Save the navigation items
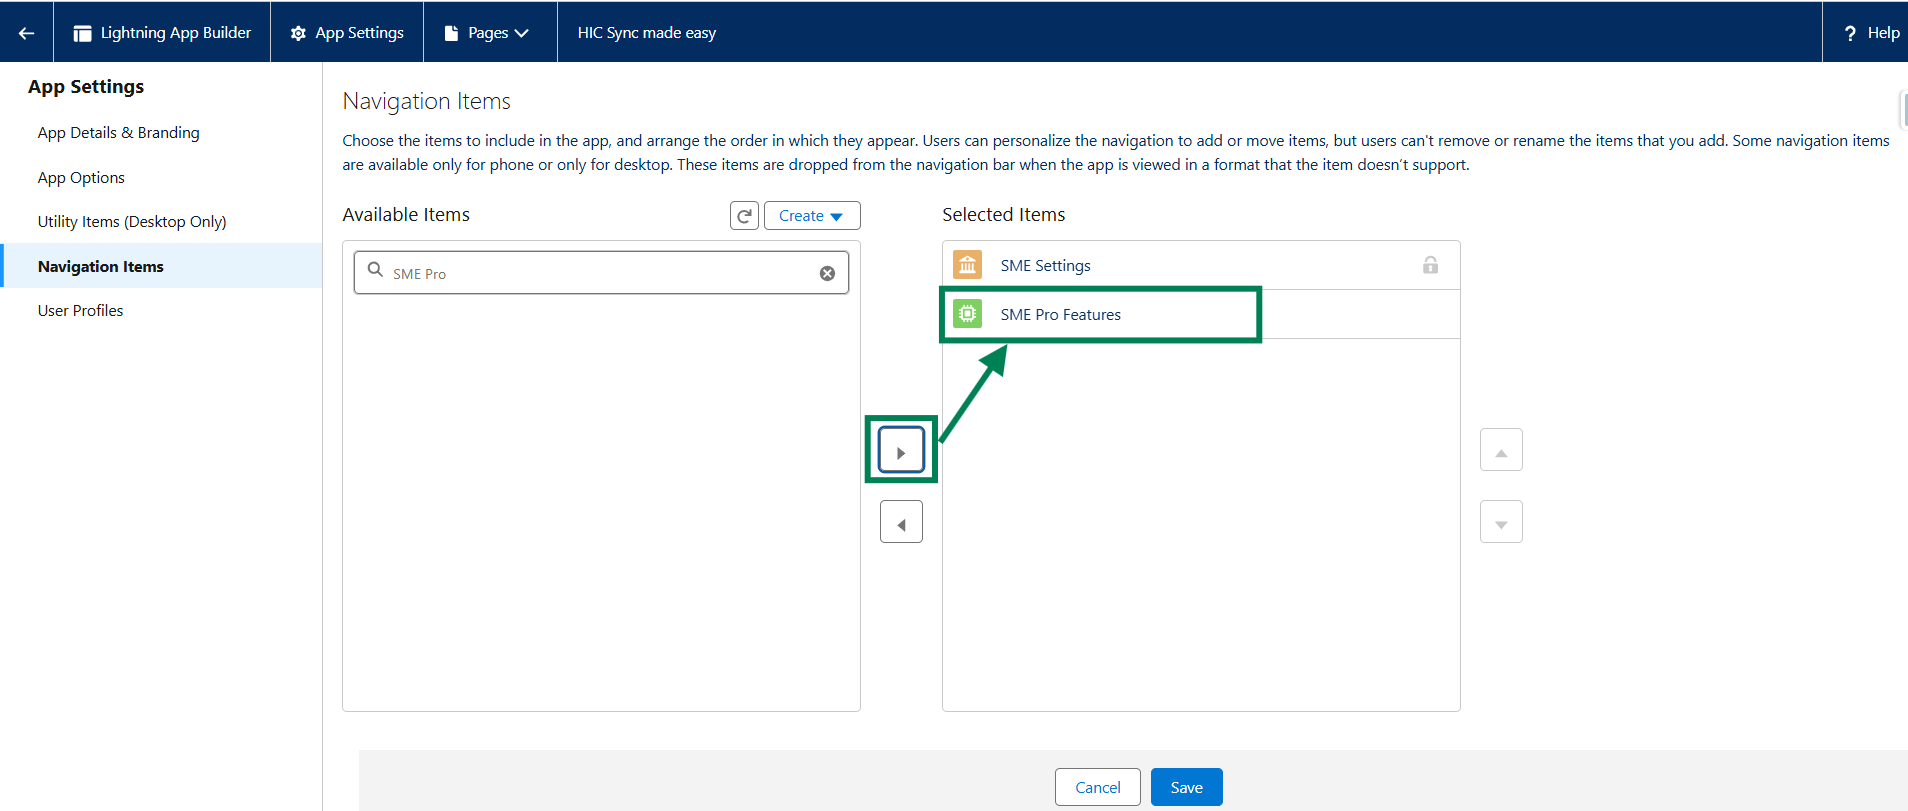The image size is (1908, 811). [1186, 787]
